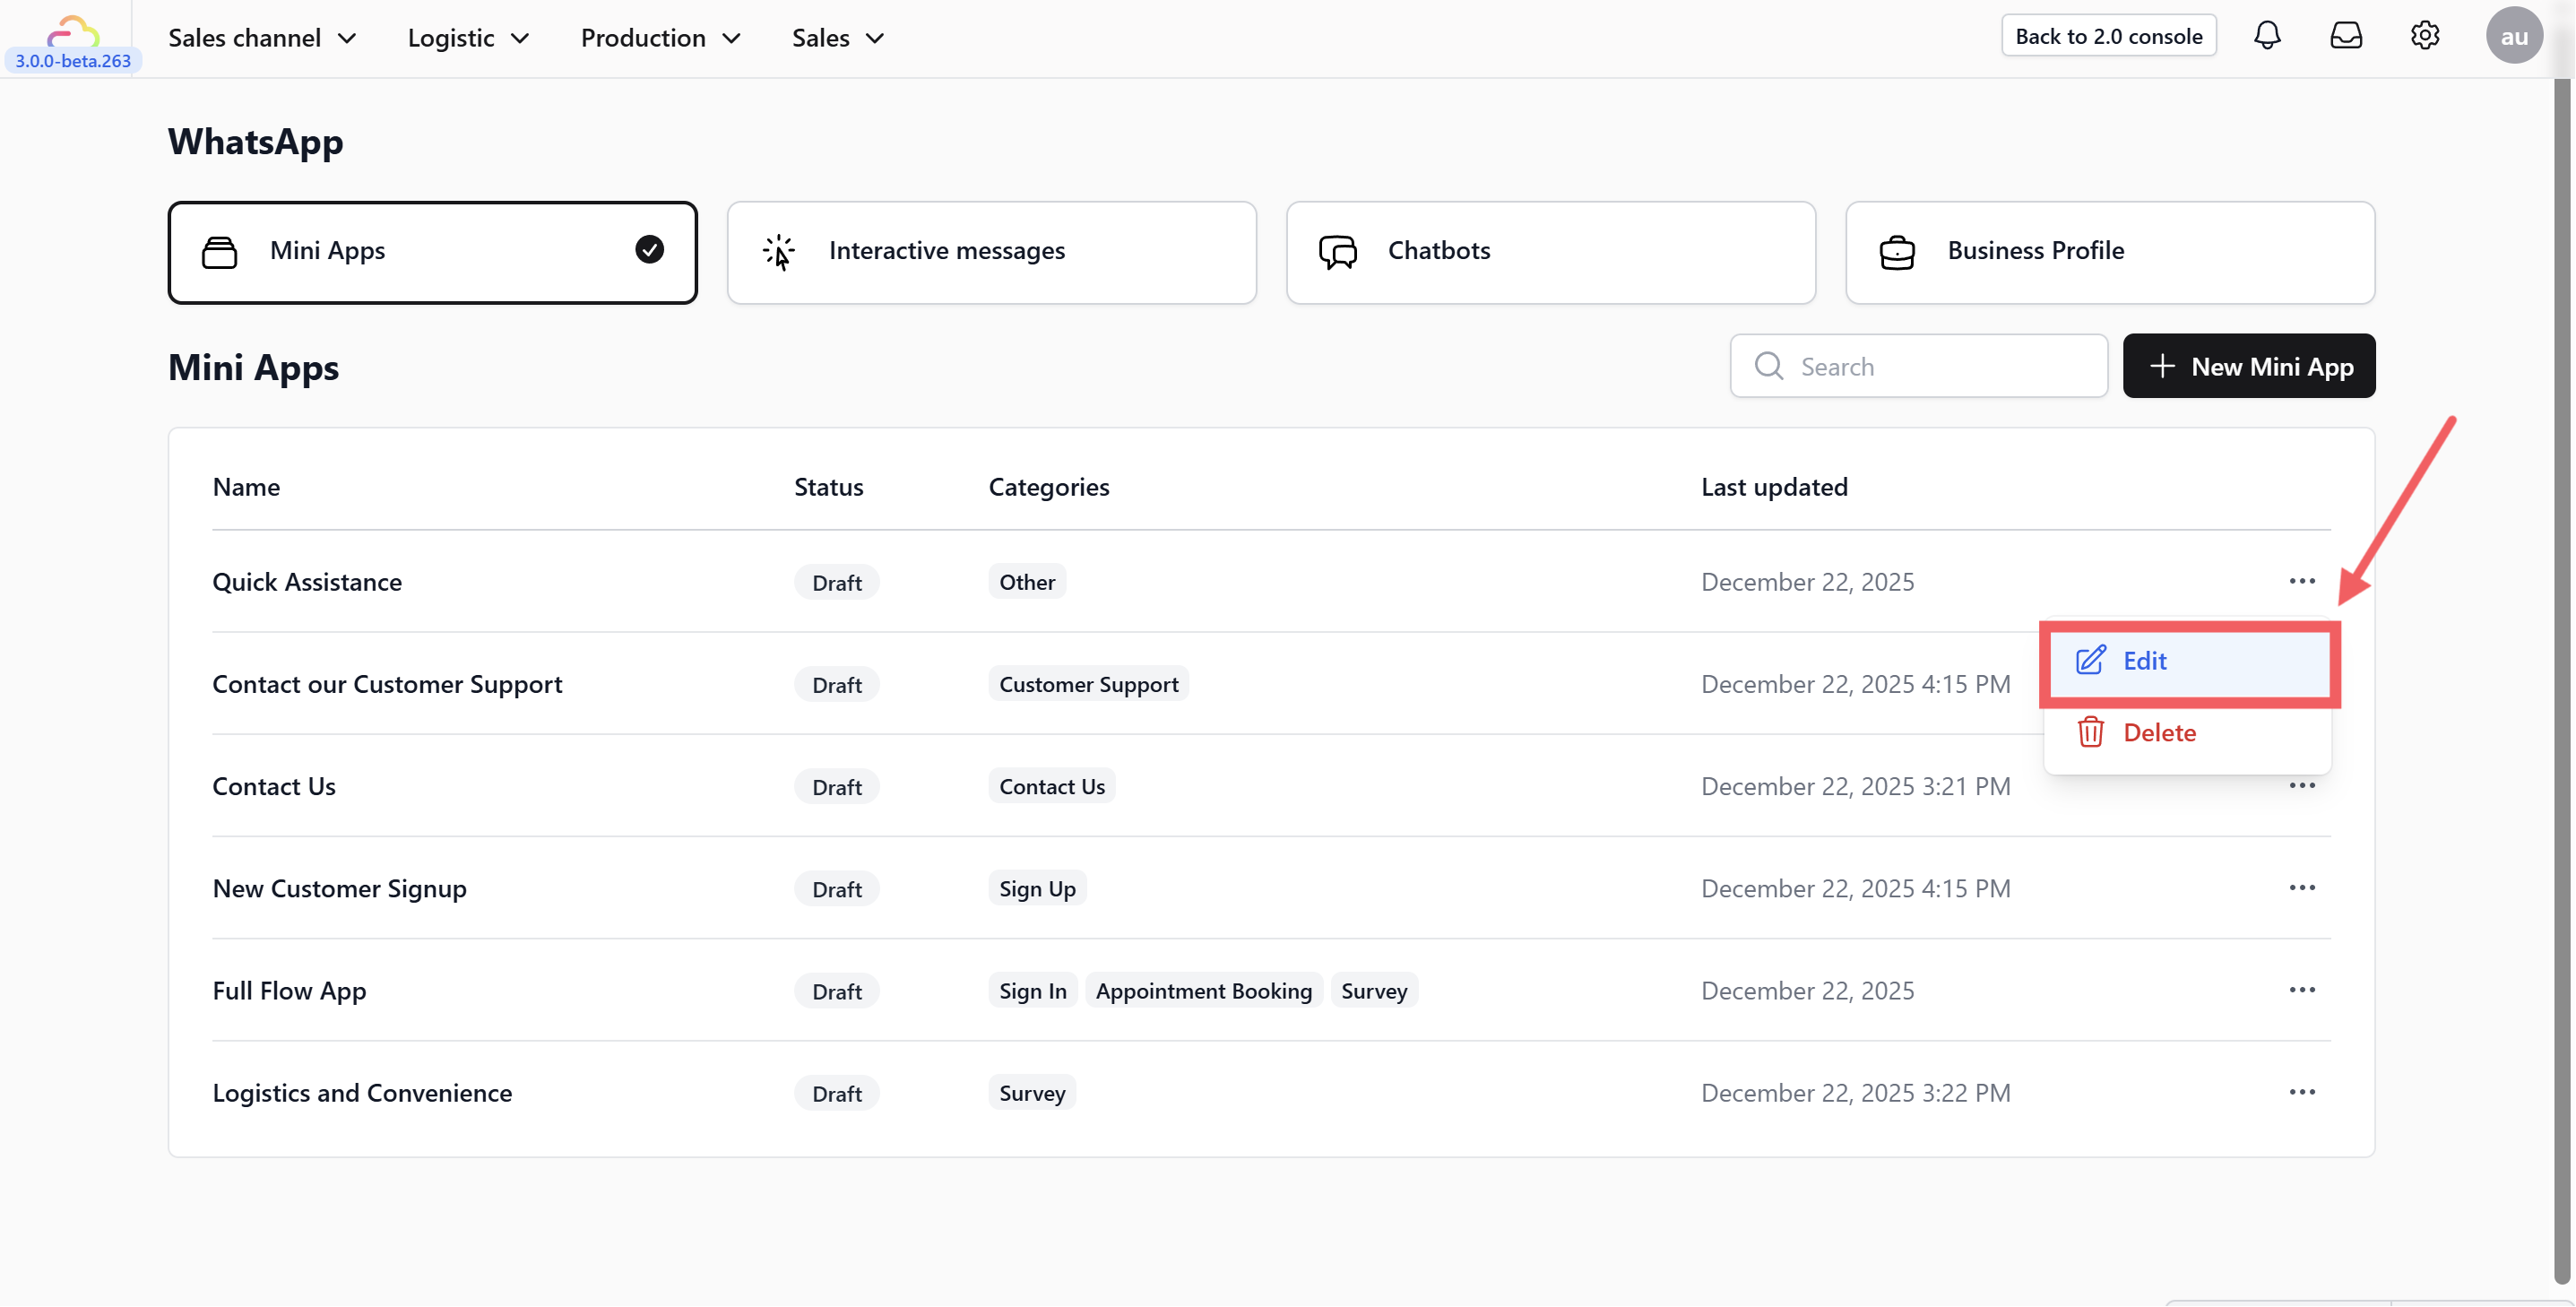
Task: Choose Edit from the context menu
Action: coord(2187,661)
